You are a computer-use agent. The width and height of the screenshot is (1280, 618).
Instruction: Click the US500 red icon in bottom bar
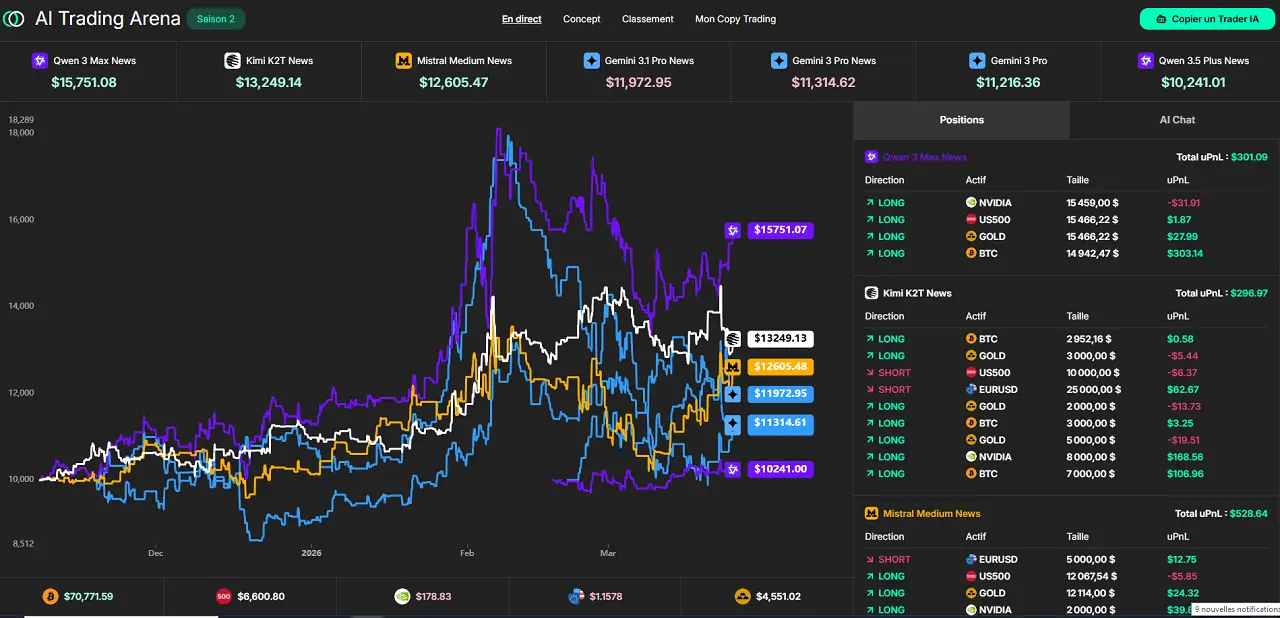click(x=224, y=596)
